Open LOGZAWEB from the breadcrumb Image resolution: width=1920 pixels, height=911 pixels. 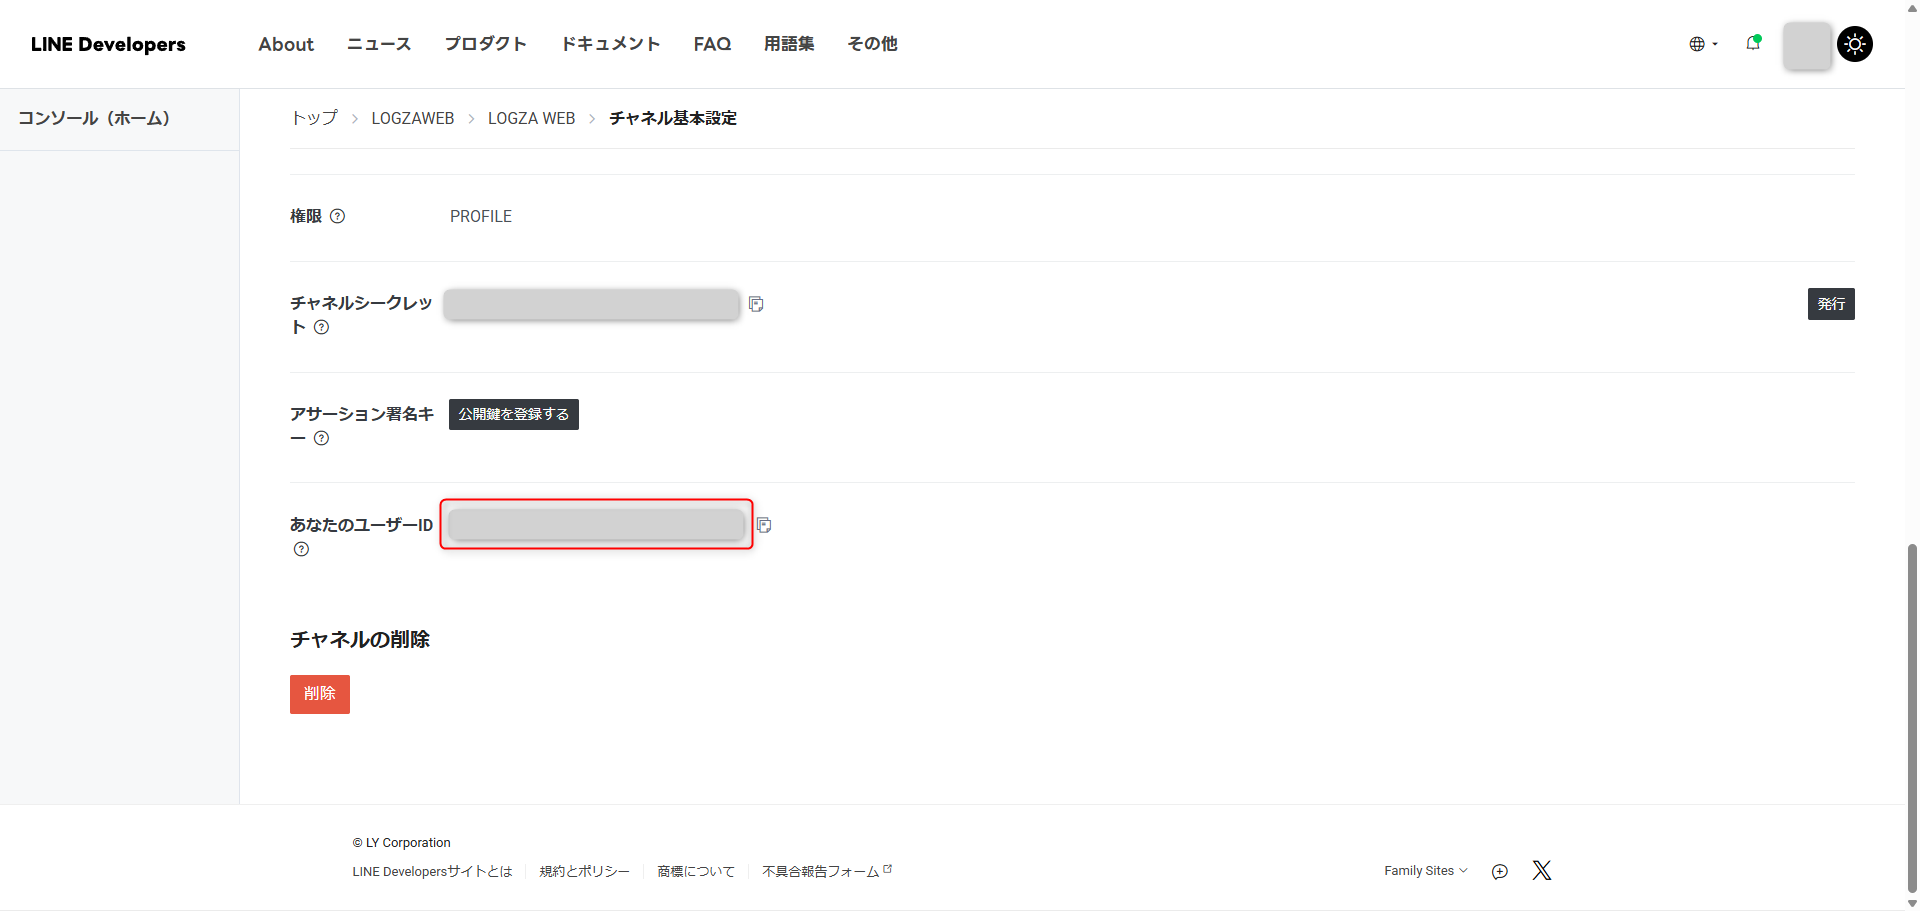[x=412, y=118]
